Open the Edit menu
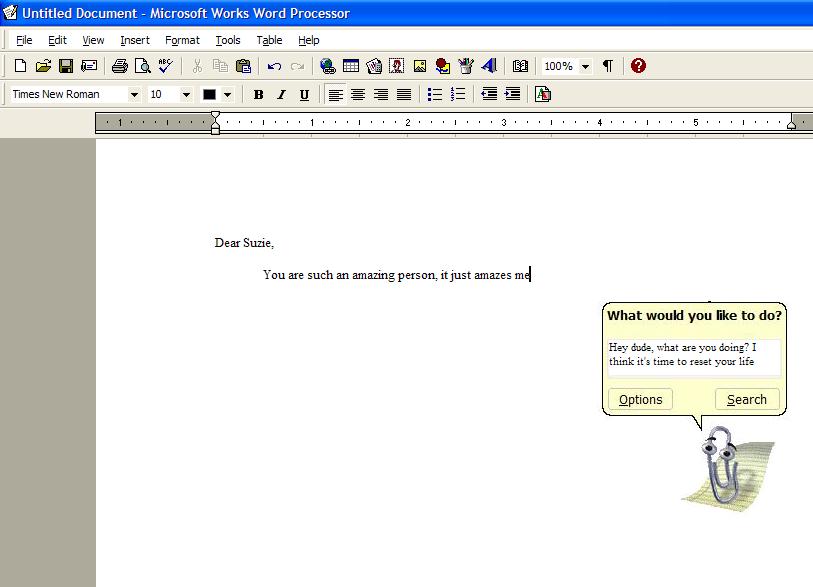The width and height of the screenshot is (813, 587). [57, 40]
